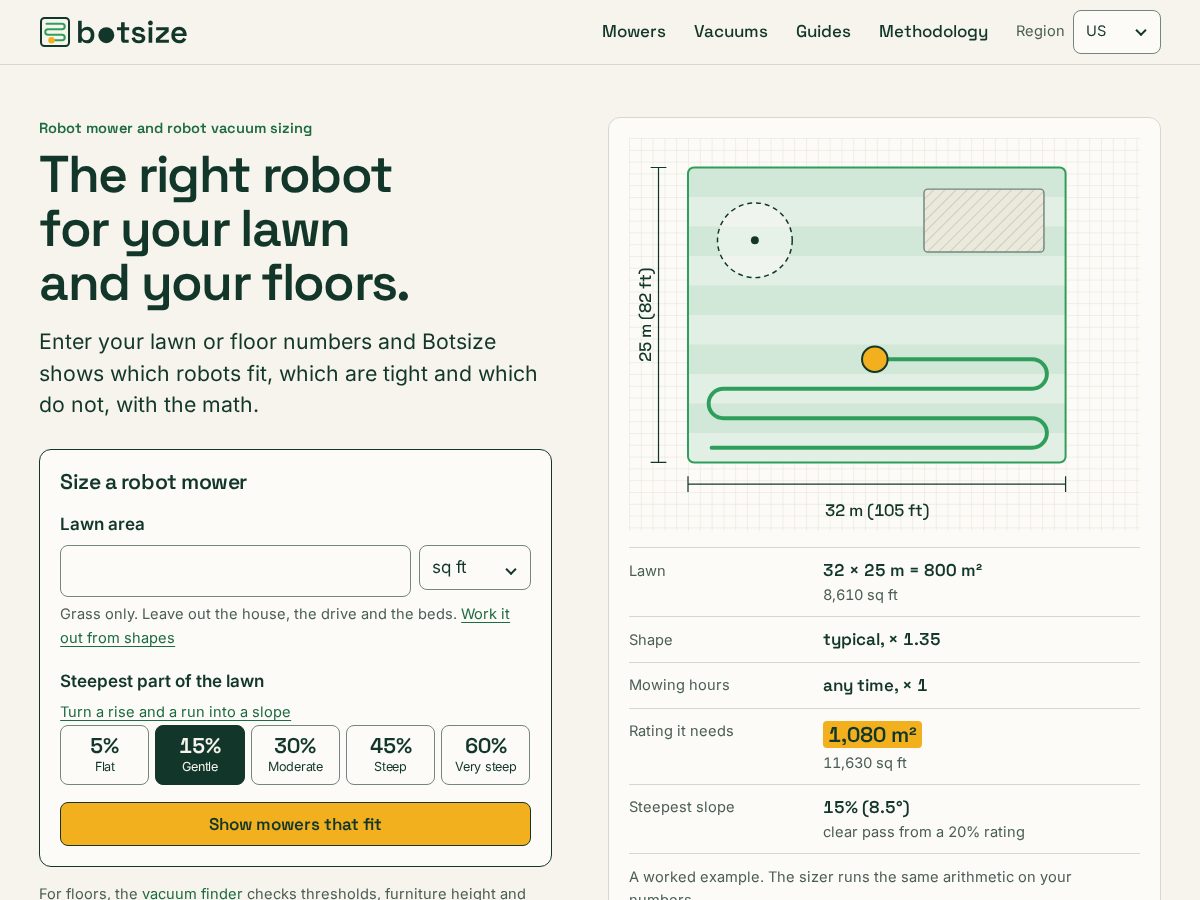1200x900 pixels.
Task: Click 'clear pass from a 20% rating' text
Action: coord(924,832)
